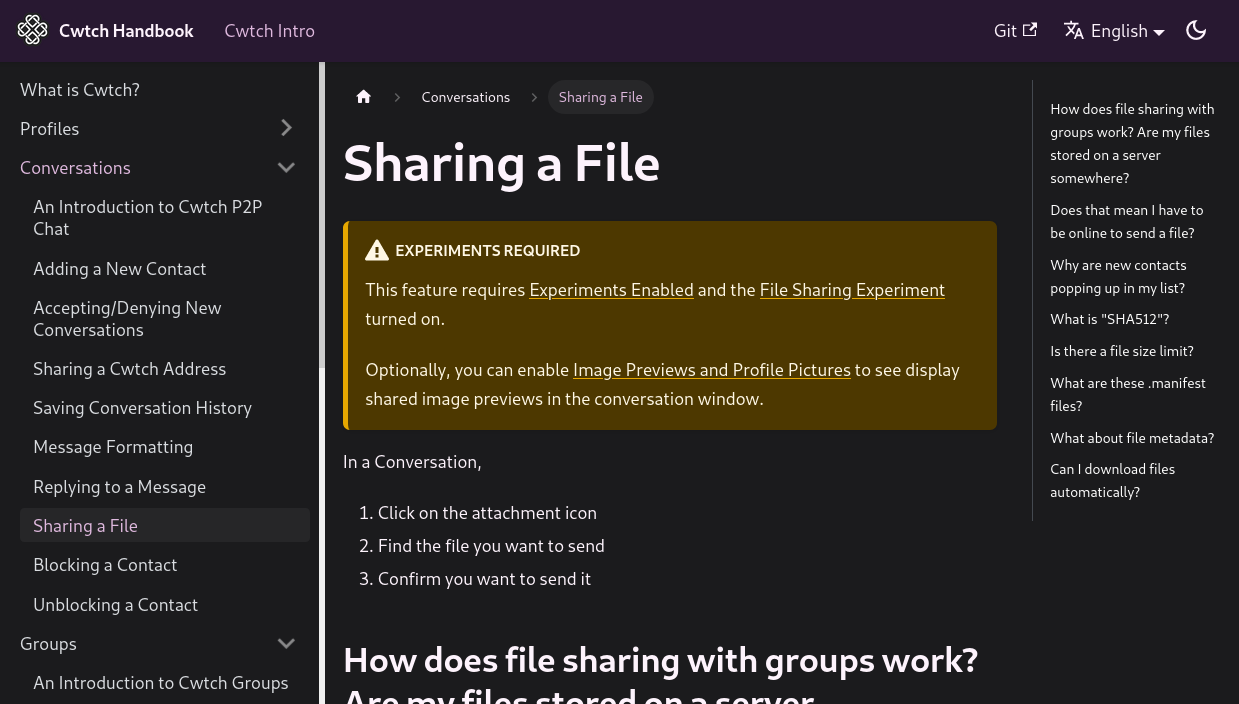Click the Conversations sidebar label

(75, 168)
